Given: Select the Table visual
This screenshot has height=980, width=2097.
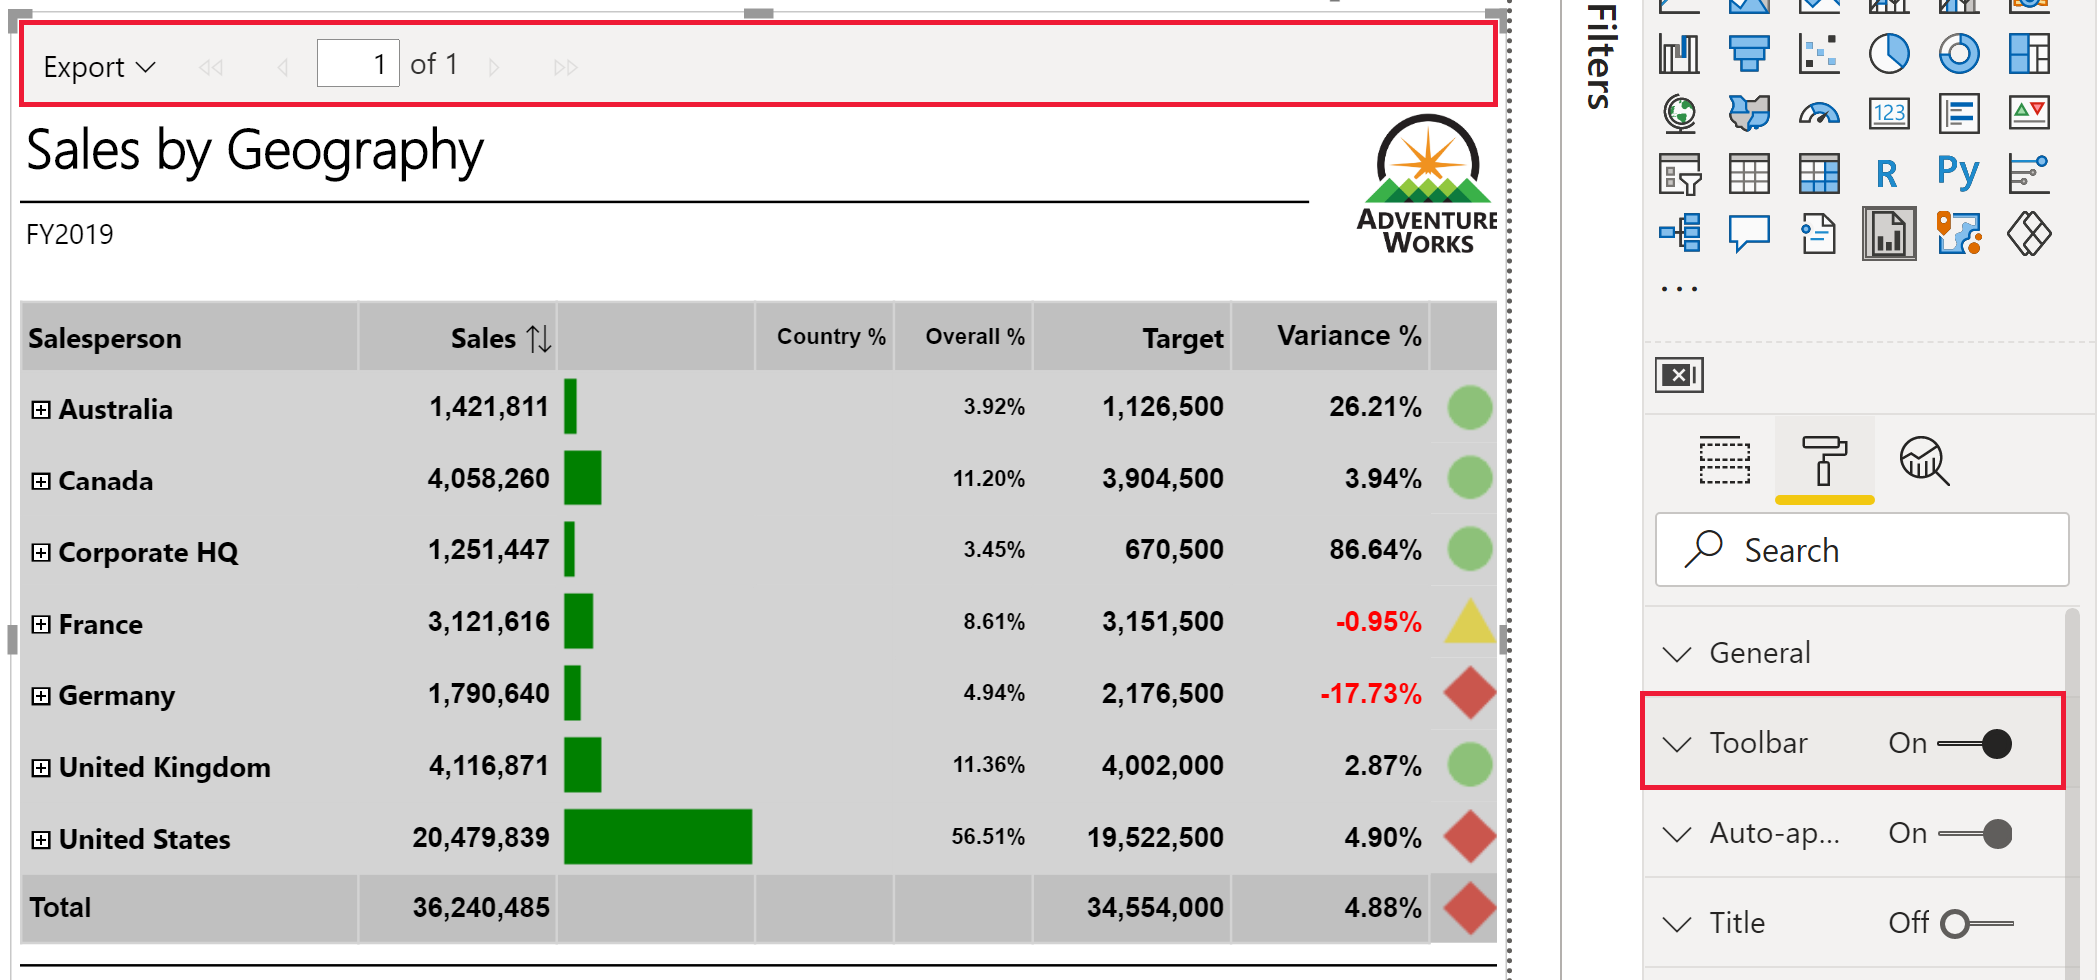Looking at the screenshot, I should click(1749, 174).
